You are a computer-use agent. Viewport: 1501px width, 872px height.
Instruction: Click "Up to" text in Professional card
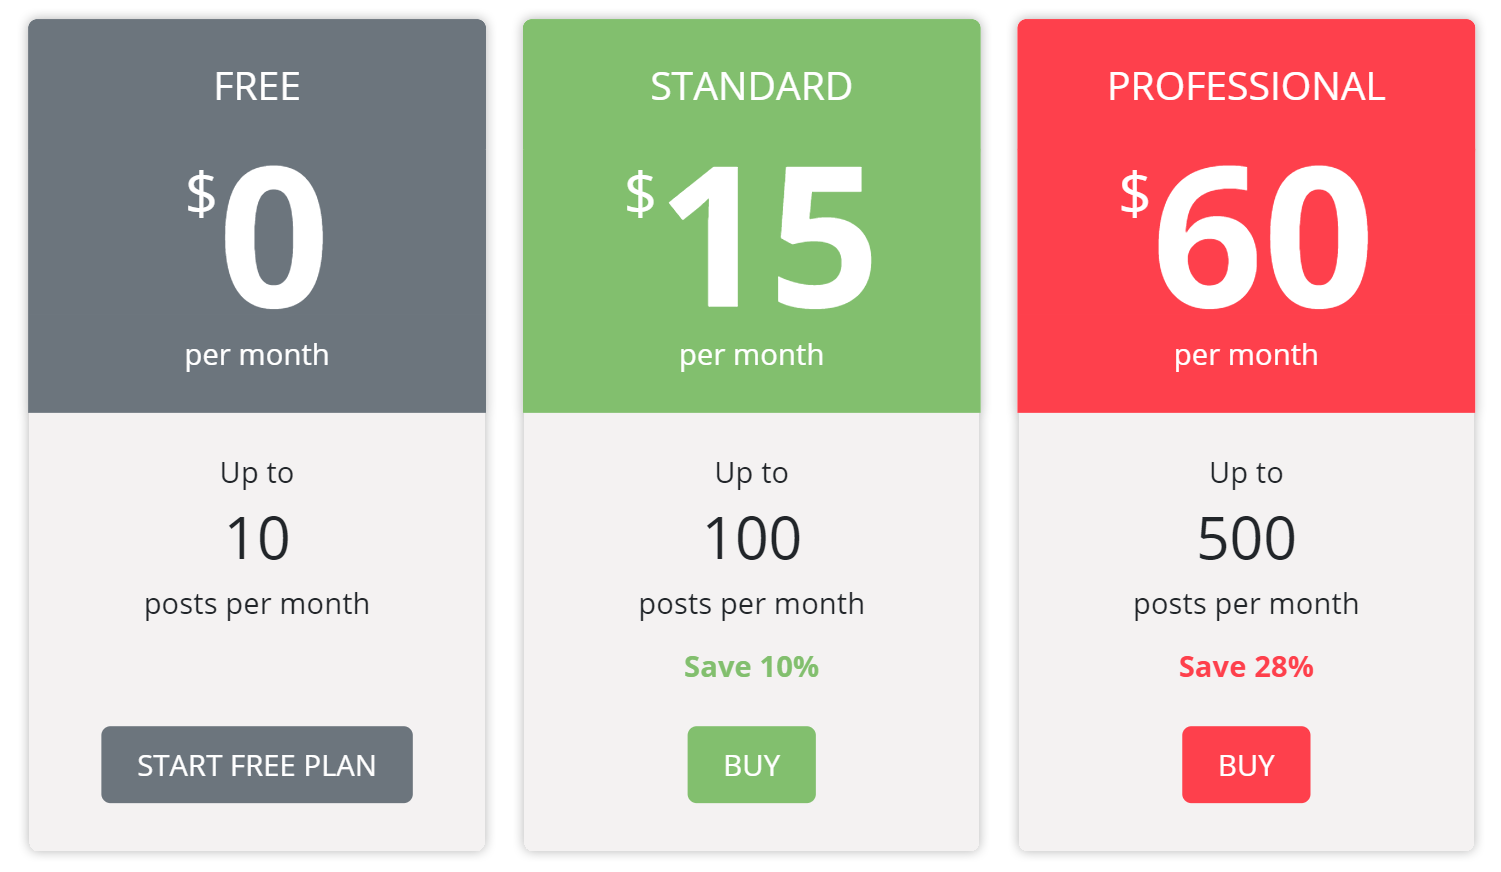[1246, 473]
